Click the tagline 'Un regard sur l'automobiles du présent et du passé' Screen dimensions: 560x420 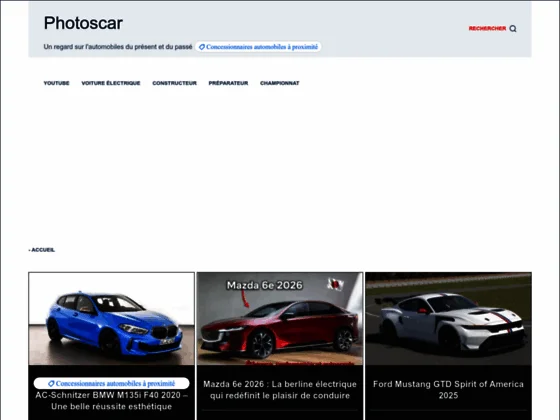pyautogui.click(x=118, y=47)
